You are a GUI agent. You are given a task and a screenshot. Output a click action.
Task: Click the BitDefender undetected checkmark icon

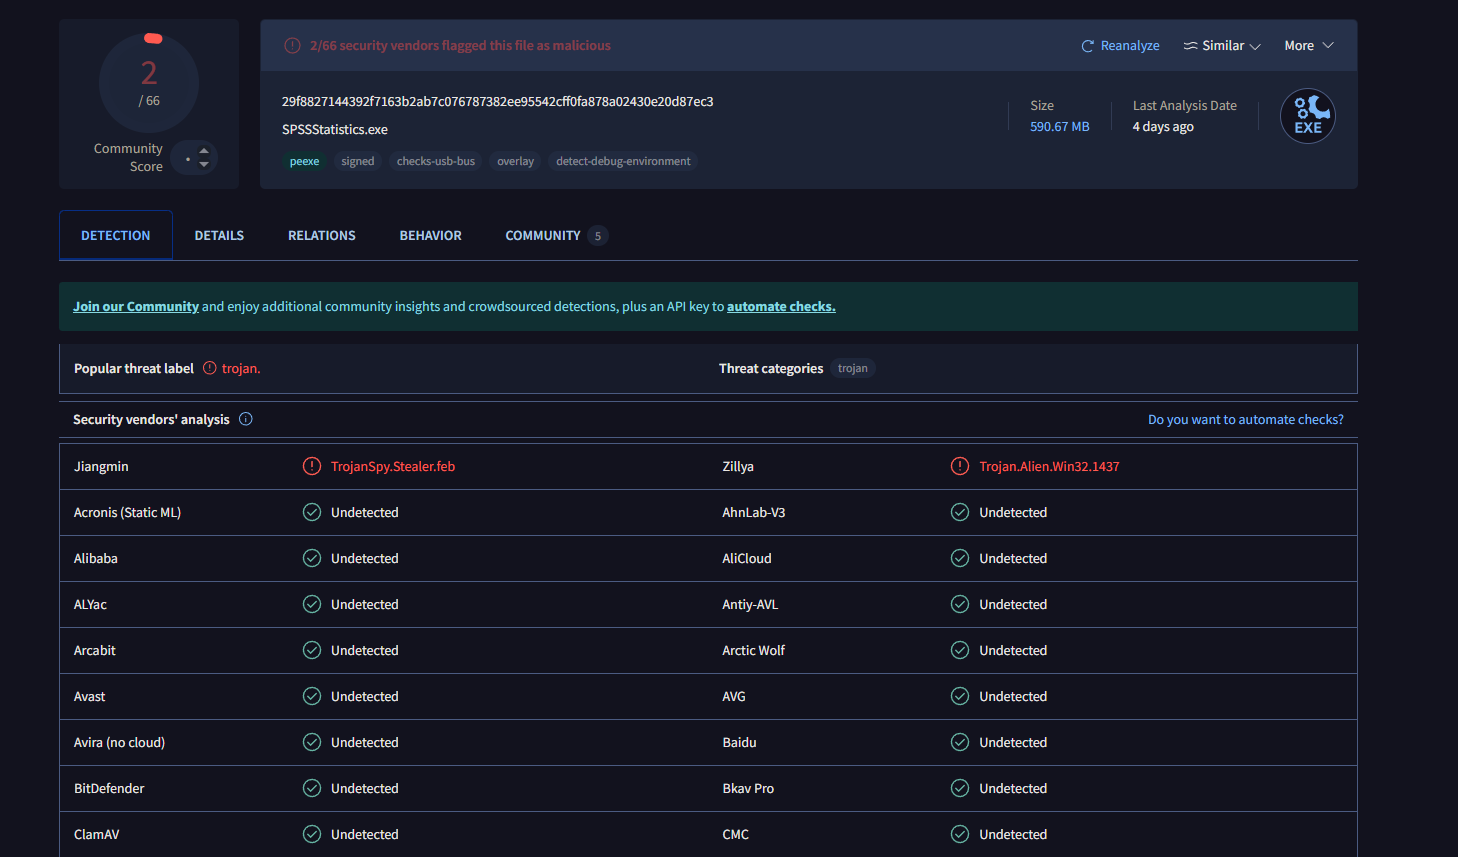(x=312, y=788)
